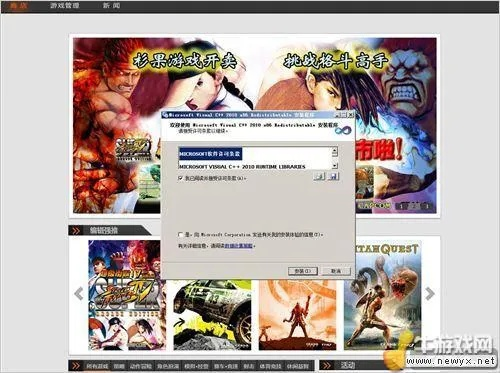
Task: Tick the accept license terms checkbox
Action: click(181, 178)
